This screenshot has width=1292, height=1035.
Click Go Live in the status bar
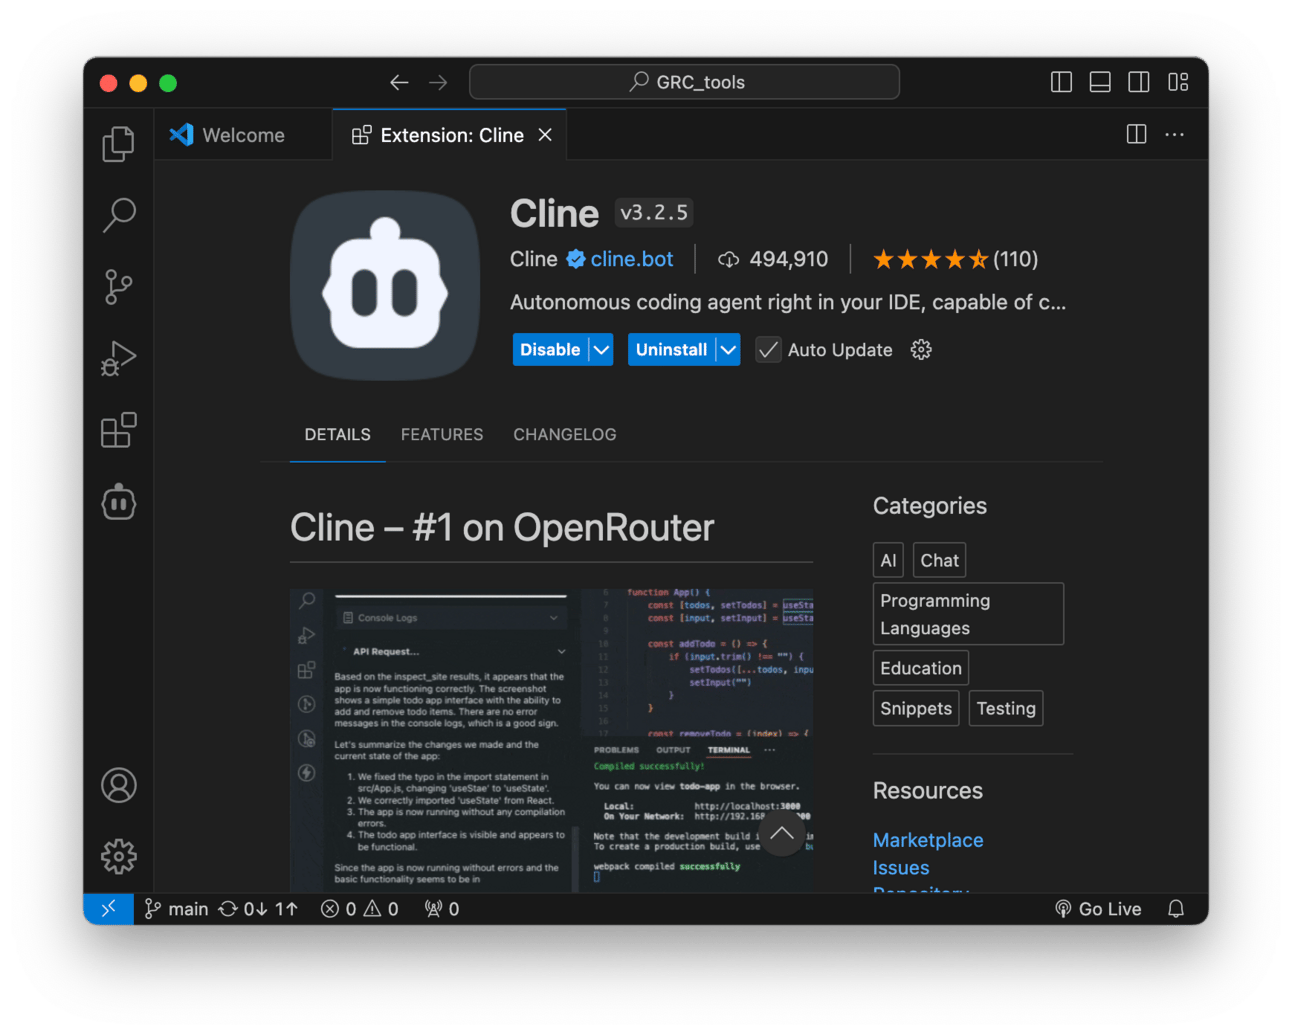coord(1098,908)
